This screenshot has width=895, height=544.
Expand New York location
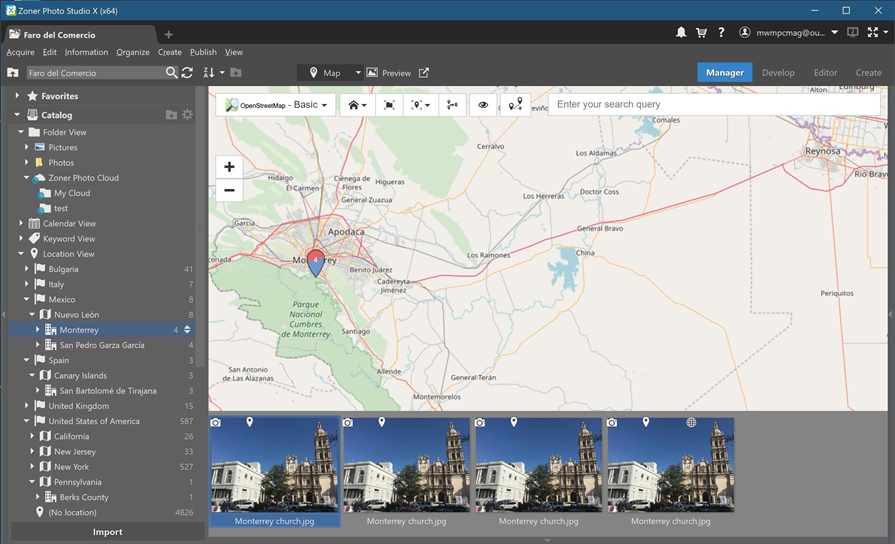coord(32,467)
